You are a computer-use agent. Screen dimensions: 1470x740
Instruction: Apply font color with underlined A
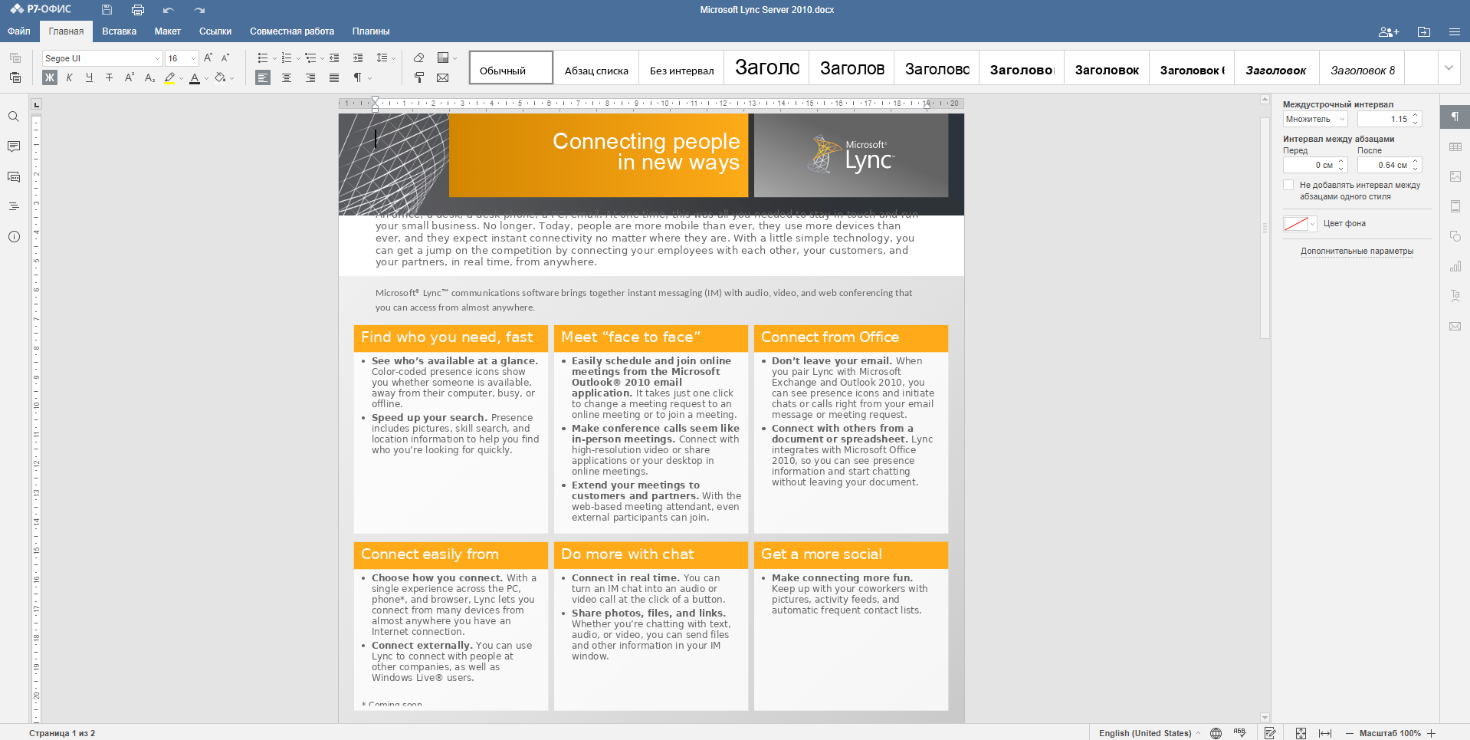coord(194,77)
